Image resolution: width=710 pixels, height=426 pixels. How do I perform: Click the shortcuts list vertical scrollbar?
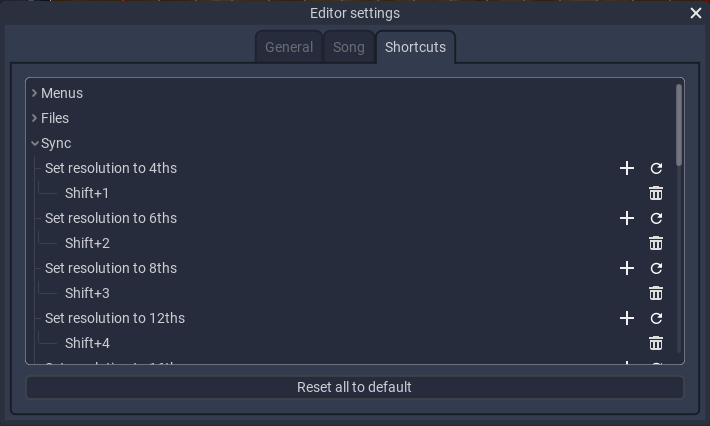coord(679,125)
